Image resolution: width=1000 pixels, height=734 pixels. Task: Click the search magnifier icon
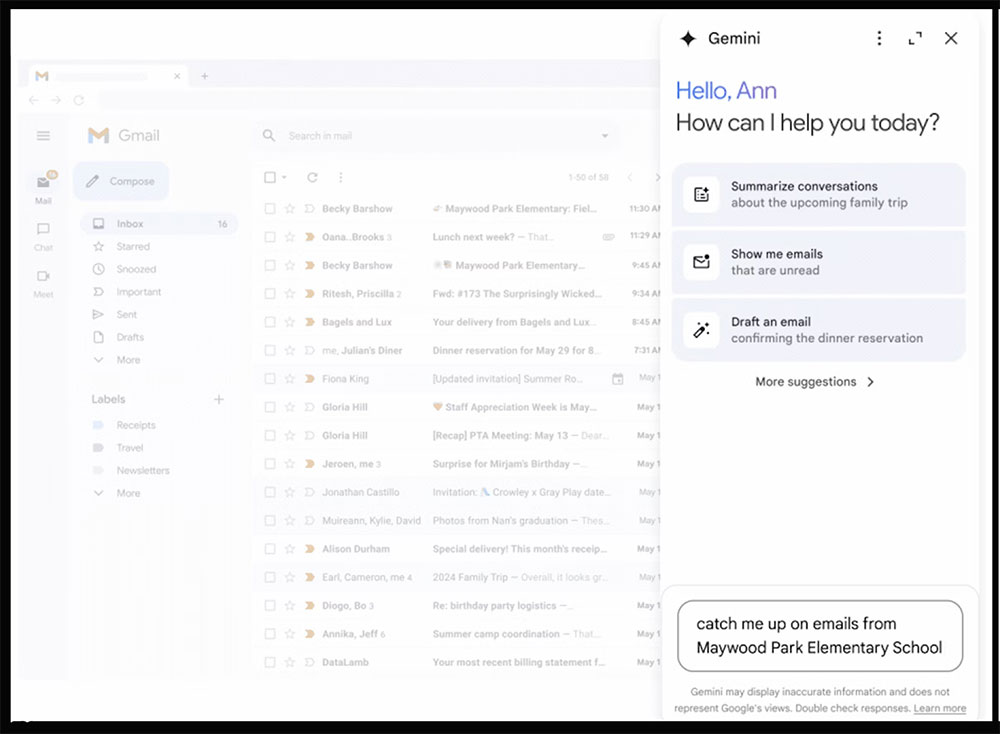[269, 136]
